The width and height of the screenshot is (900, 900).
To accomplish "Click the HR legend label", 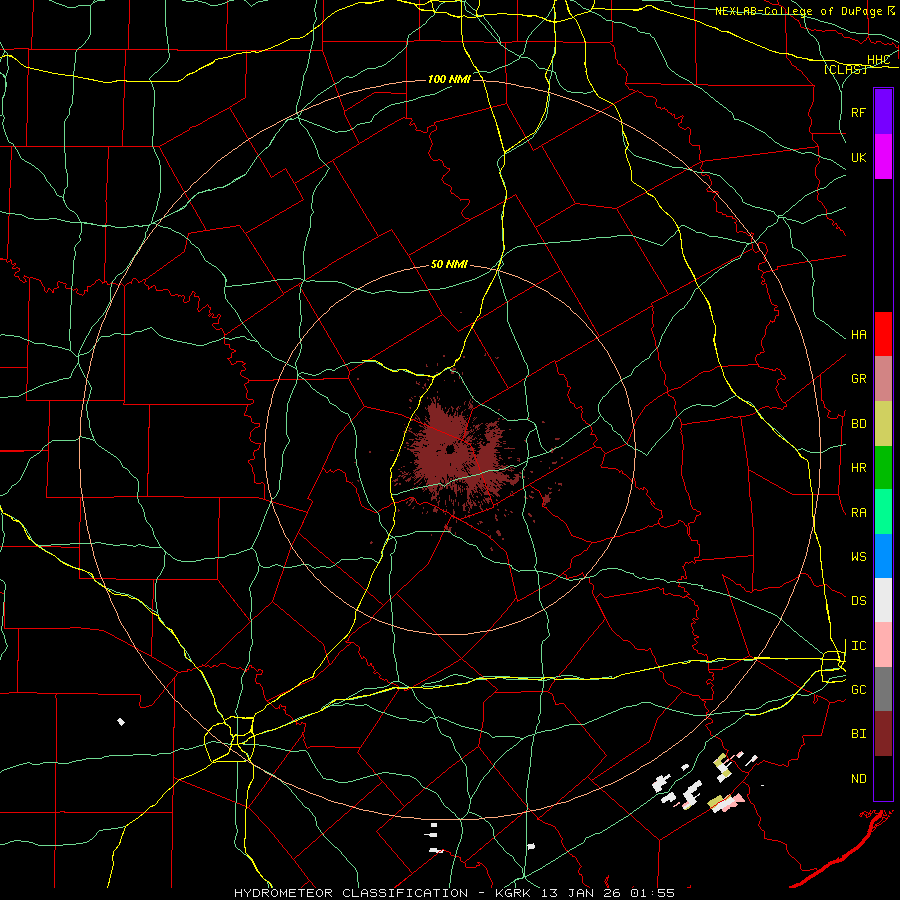I will pos(858,468).
